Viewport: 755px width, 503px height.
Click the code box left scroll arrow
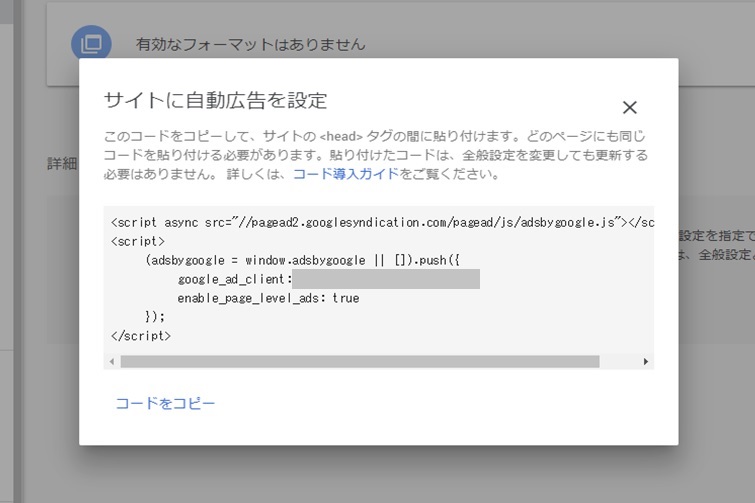point(112,361)
